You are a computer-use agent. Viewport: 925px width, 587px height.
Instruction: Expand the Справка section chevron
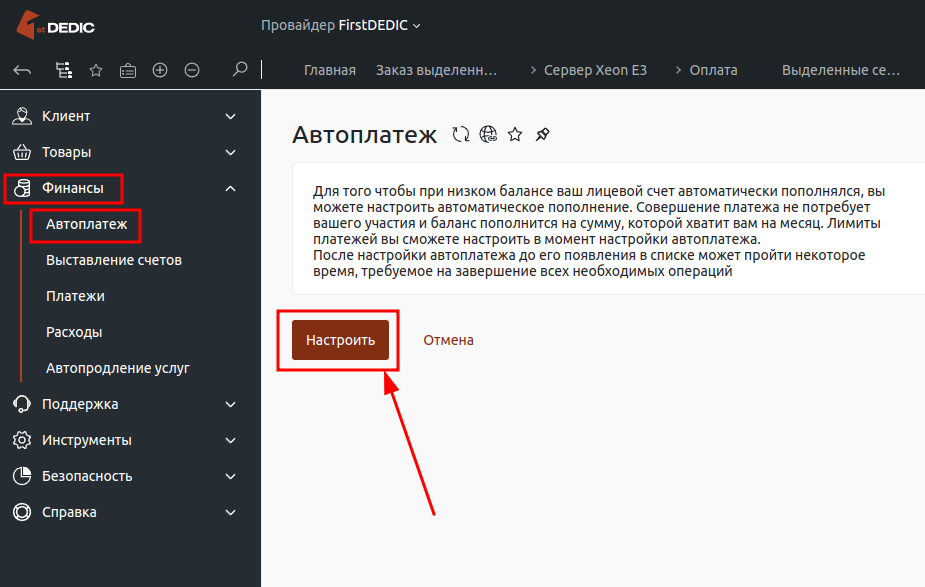click(x=231, y=513)
